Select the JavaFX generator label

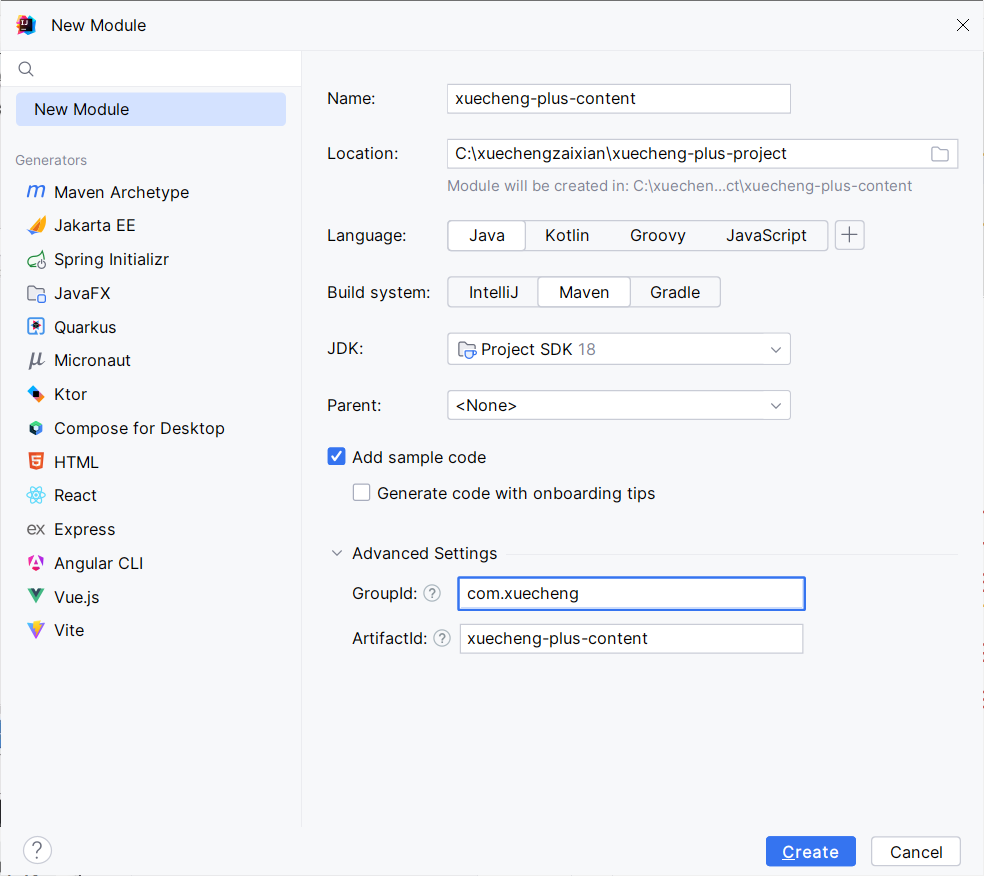(82, 293)
